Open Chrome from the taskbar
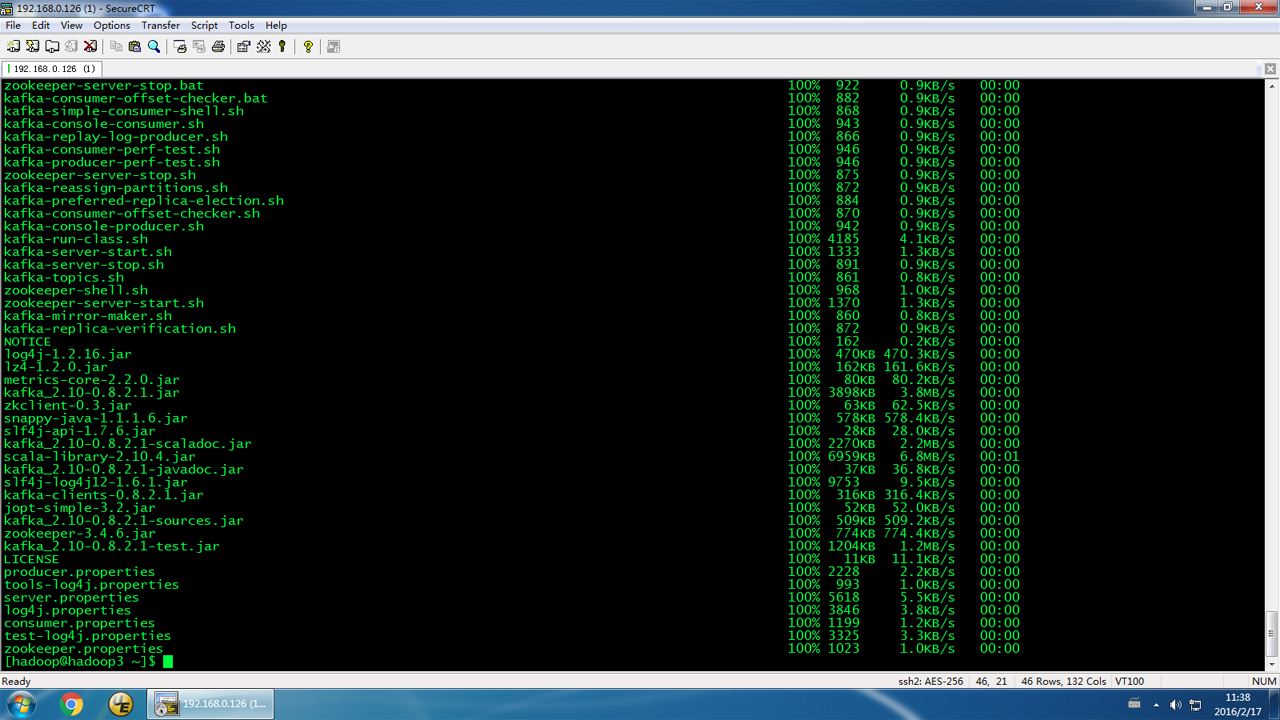The width and height of the screenshot is (1280, 720). click(x=72, y=704)
